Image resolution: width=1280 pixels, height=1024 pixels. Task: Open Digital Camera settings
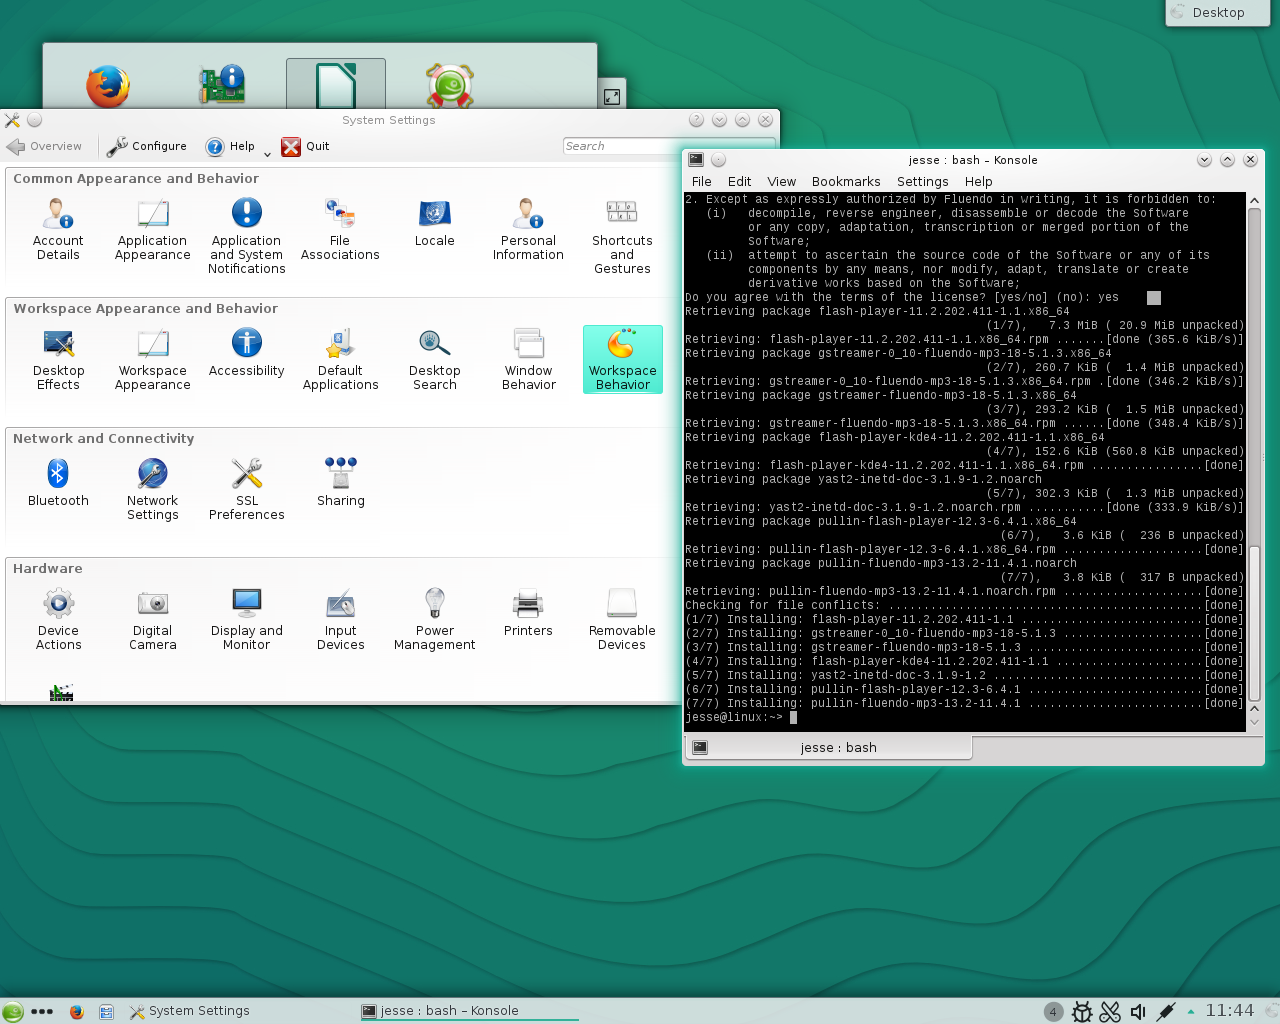(152, 619)
